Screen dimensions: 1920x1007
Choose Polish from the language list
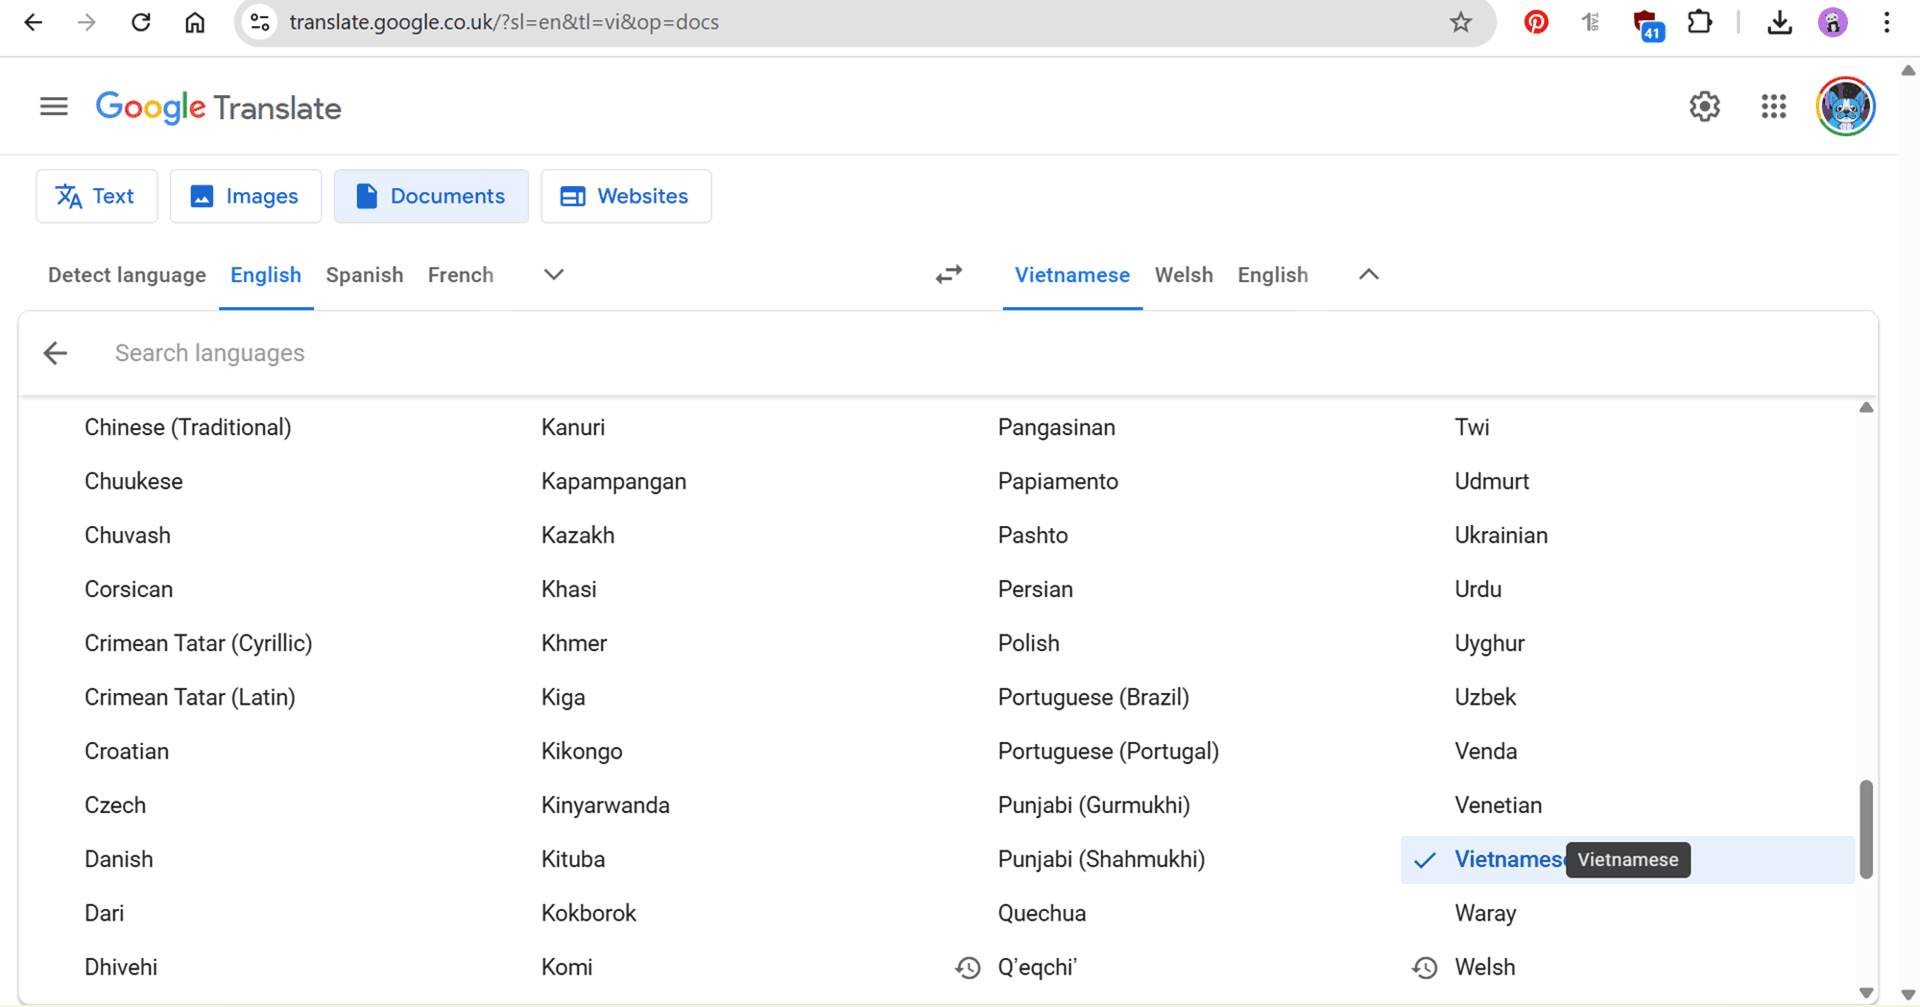pos(1028,643)
